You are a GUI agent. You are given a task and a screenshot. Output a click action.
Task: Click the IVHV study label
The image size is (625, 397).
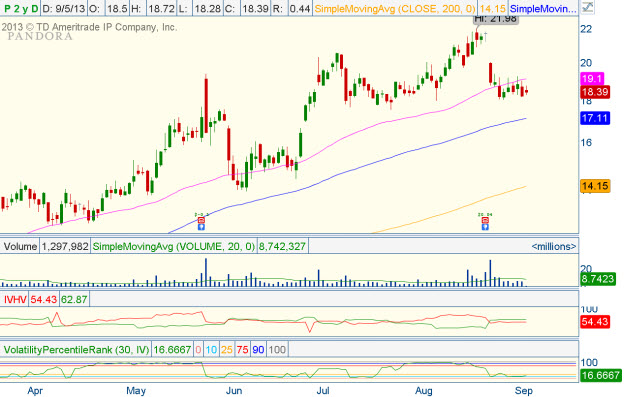pos(15,299)
